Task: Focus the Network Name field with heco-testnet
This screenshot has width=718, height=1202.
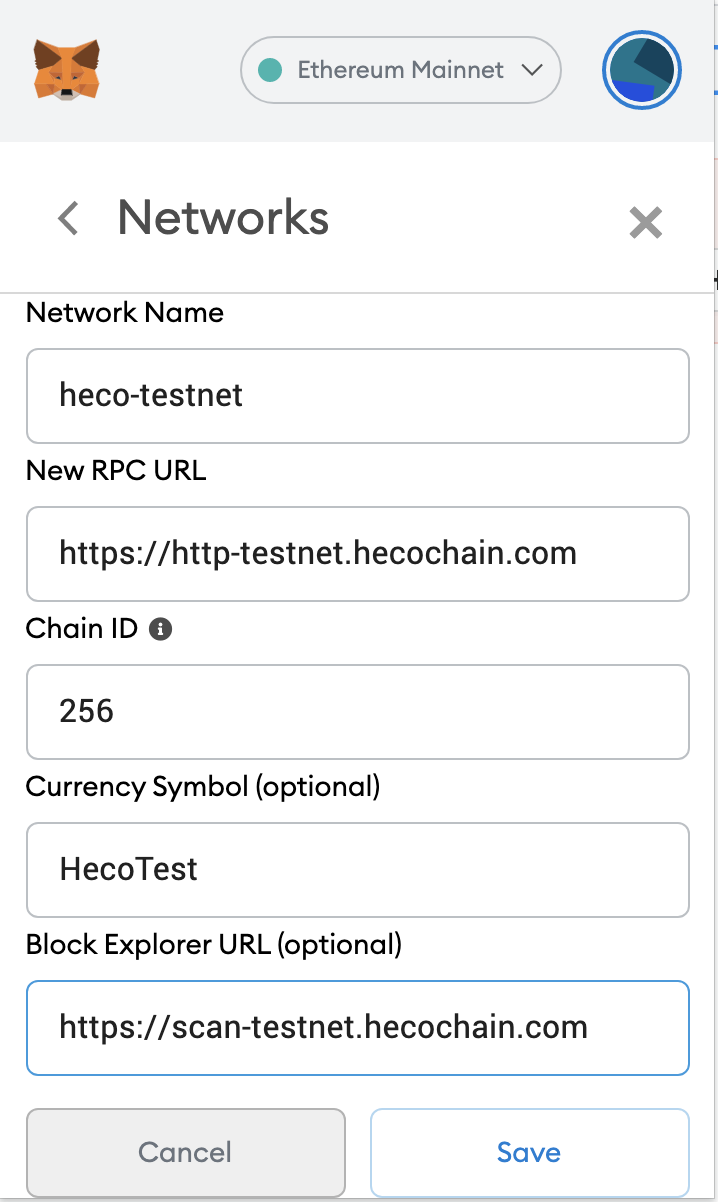Action: (x=357, y=395)
